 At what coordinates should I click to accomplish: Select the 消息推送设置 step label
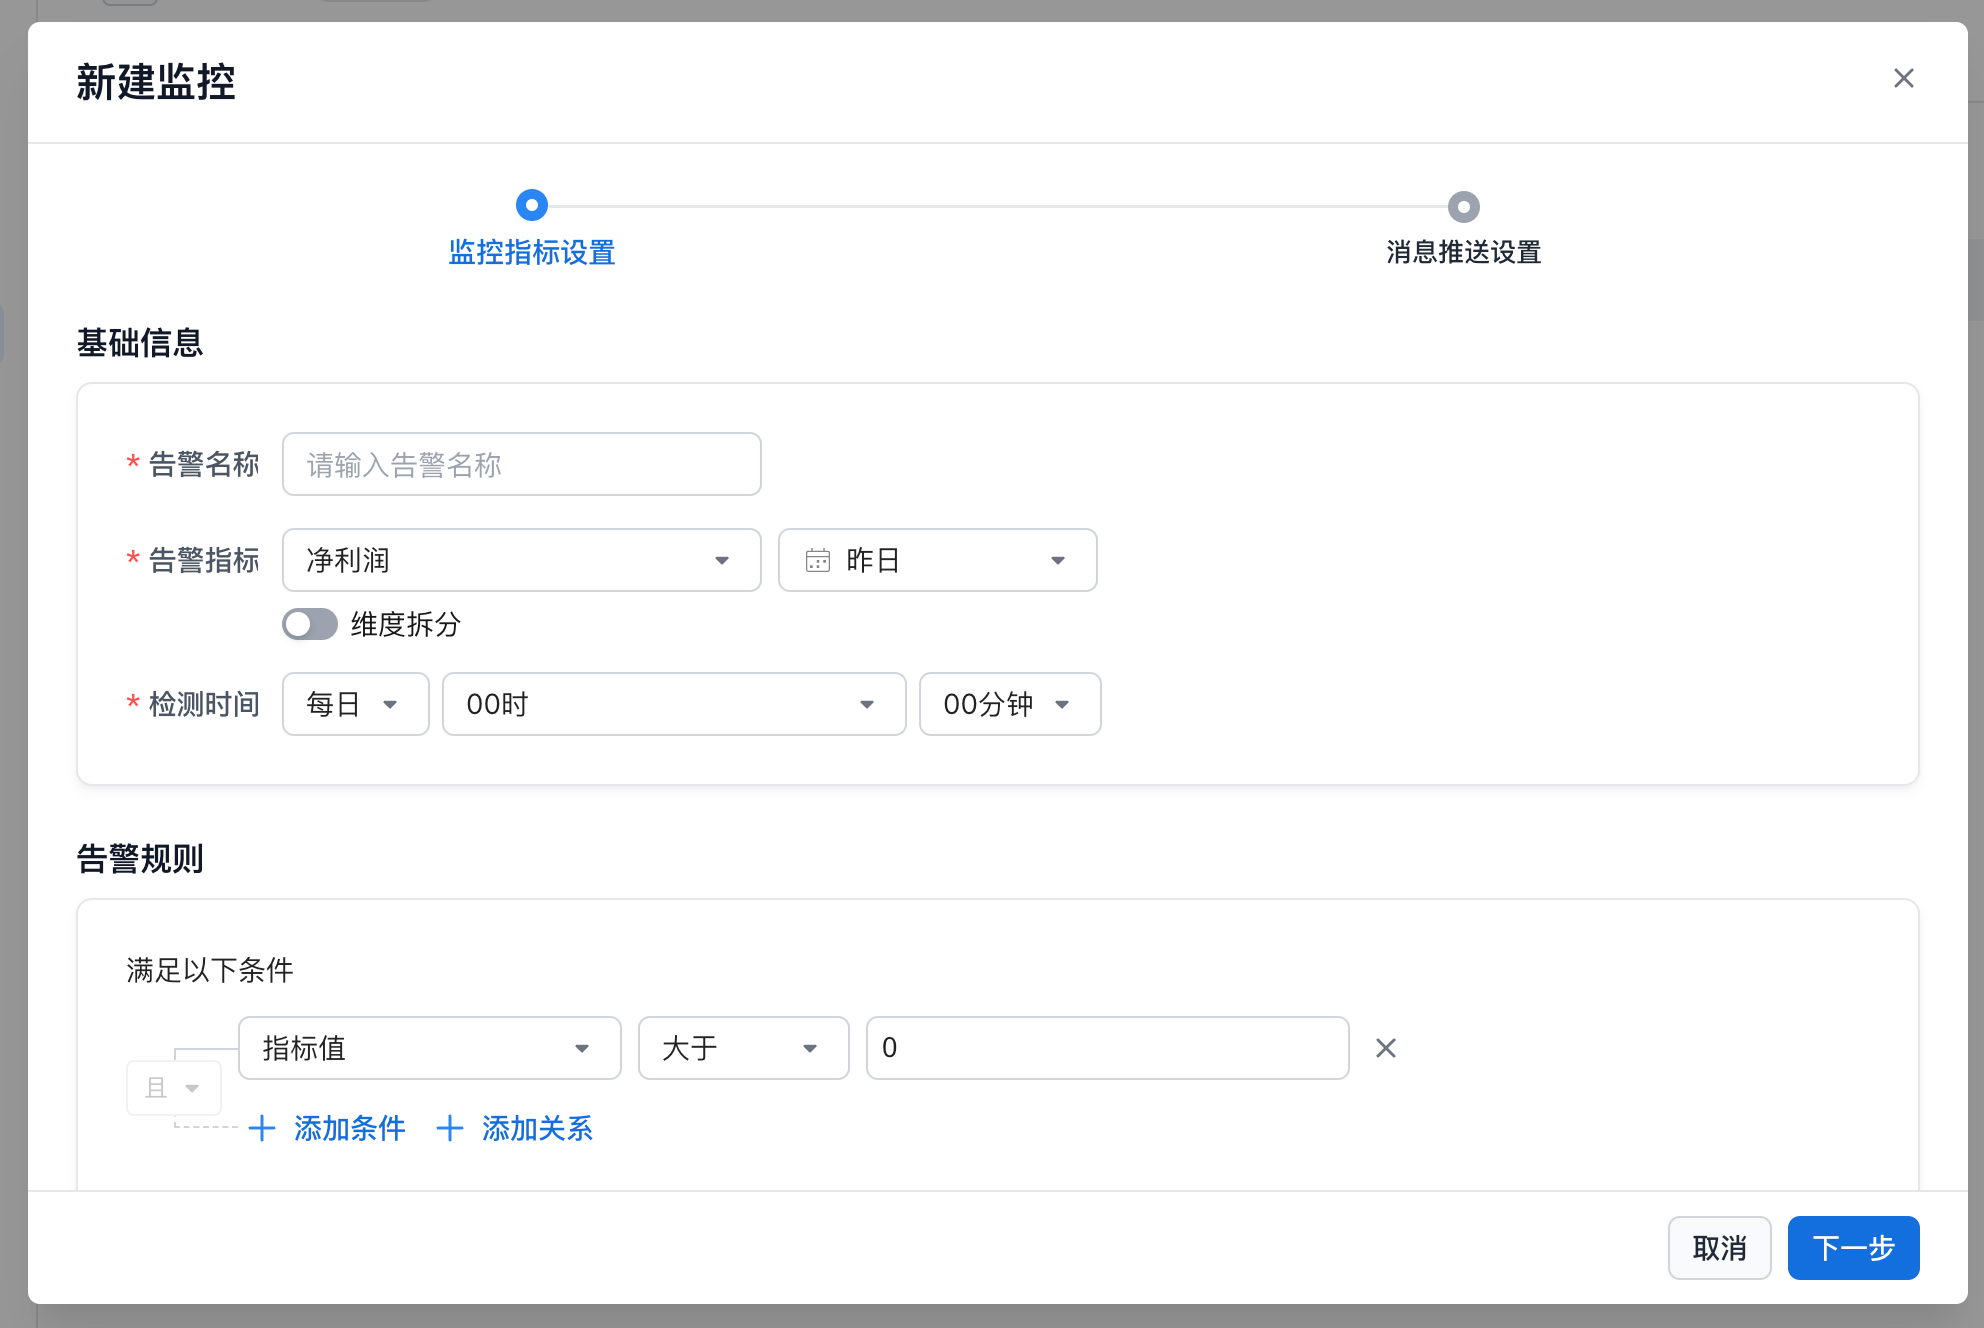coord(1463,252)
